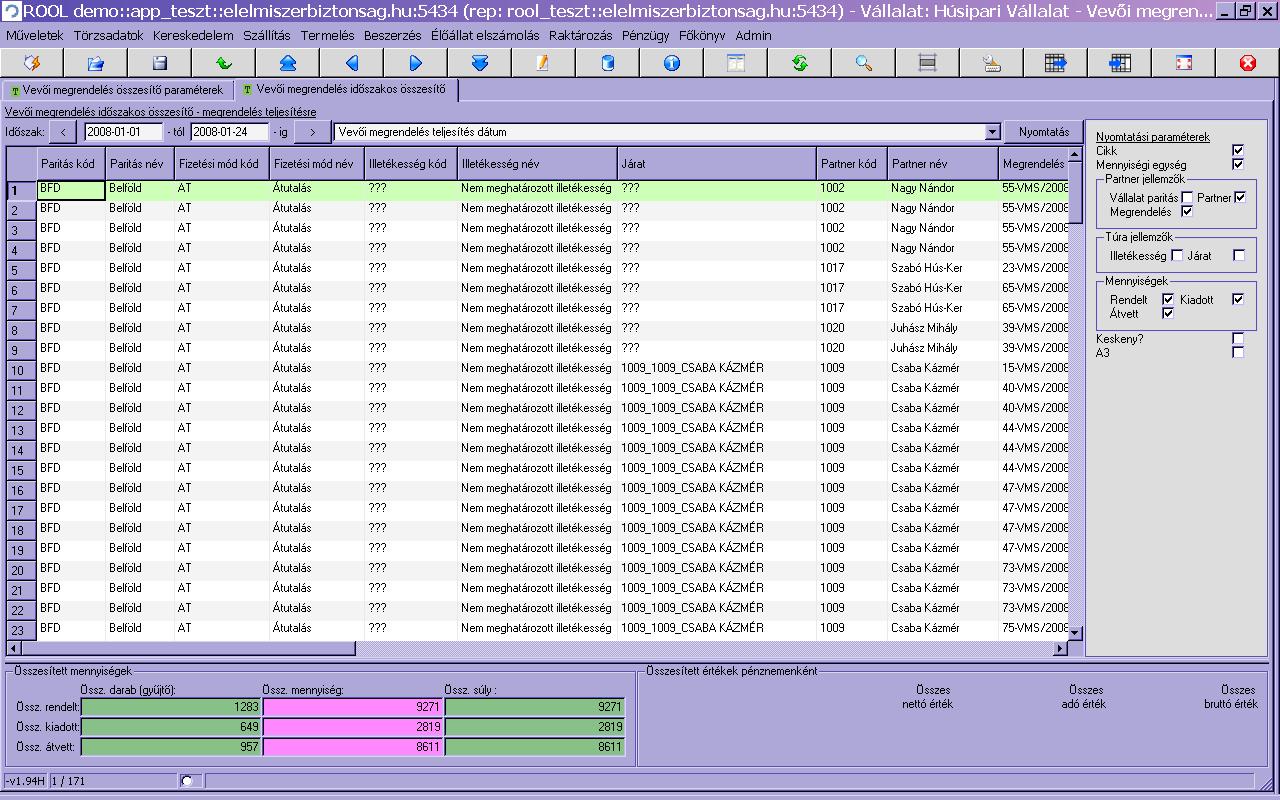Click the save floppy disk icon
Screen dimensions: 1280x800
pos(160,63)
